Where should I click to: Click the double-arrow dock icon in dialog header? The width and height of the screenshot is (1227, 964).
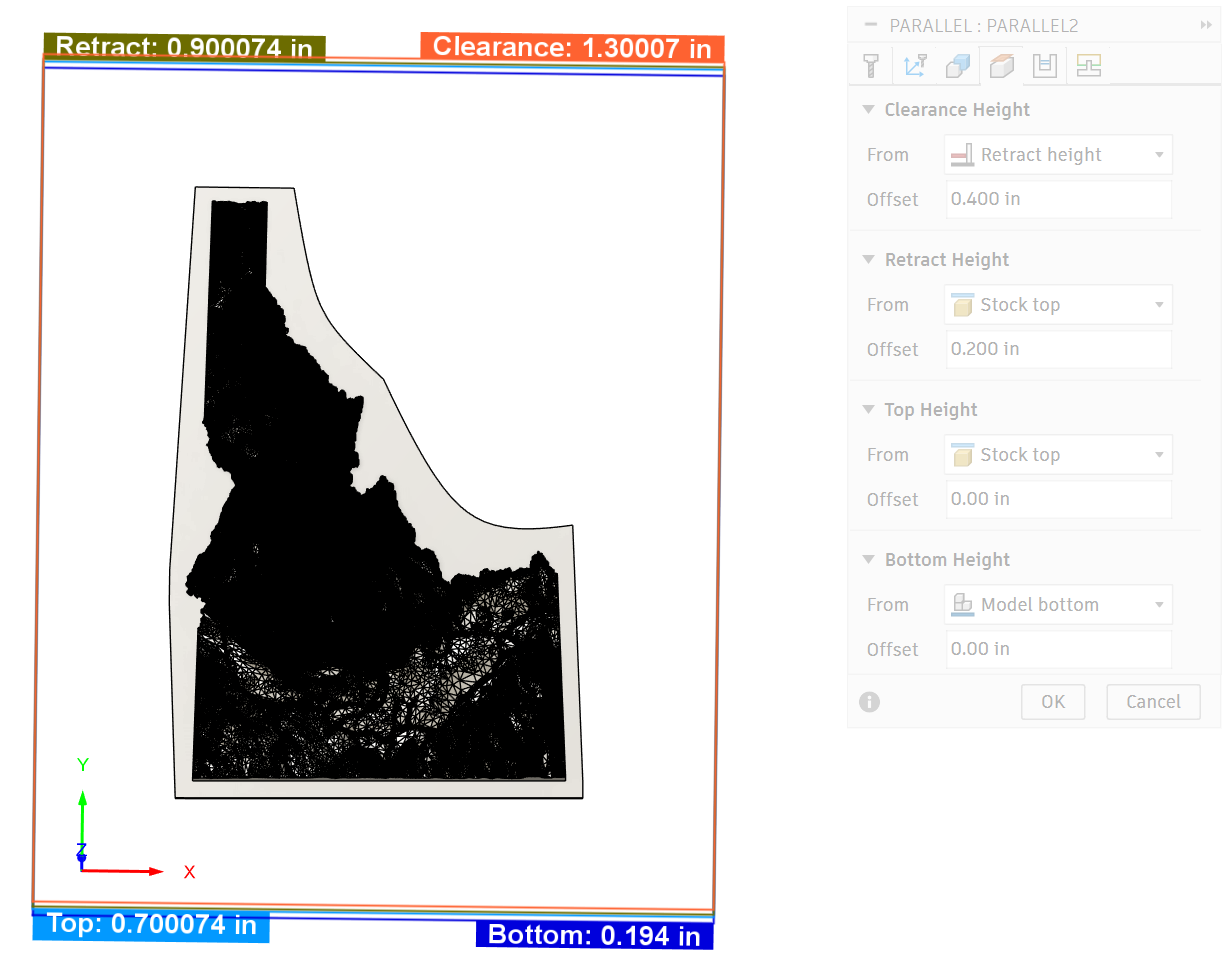1206,25
